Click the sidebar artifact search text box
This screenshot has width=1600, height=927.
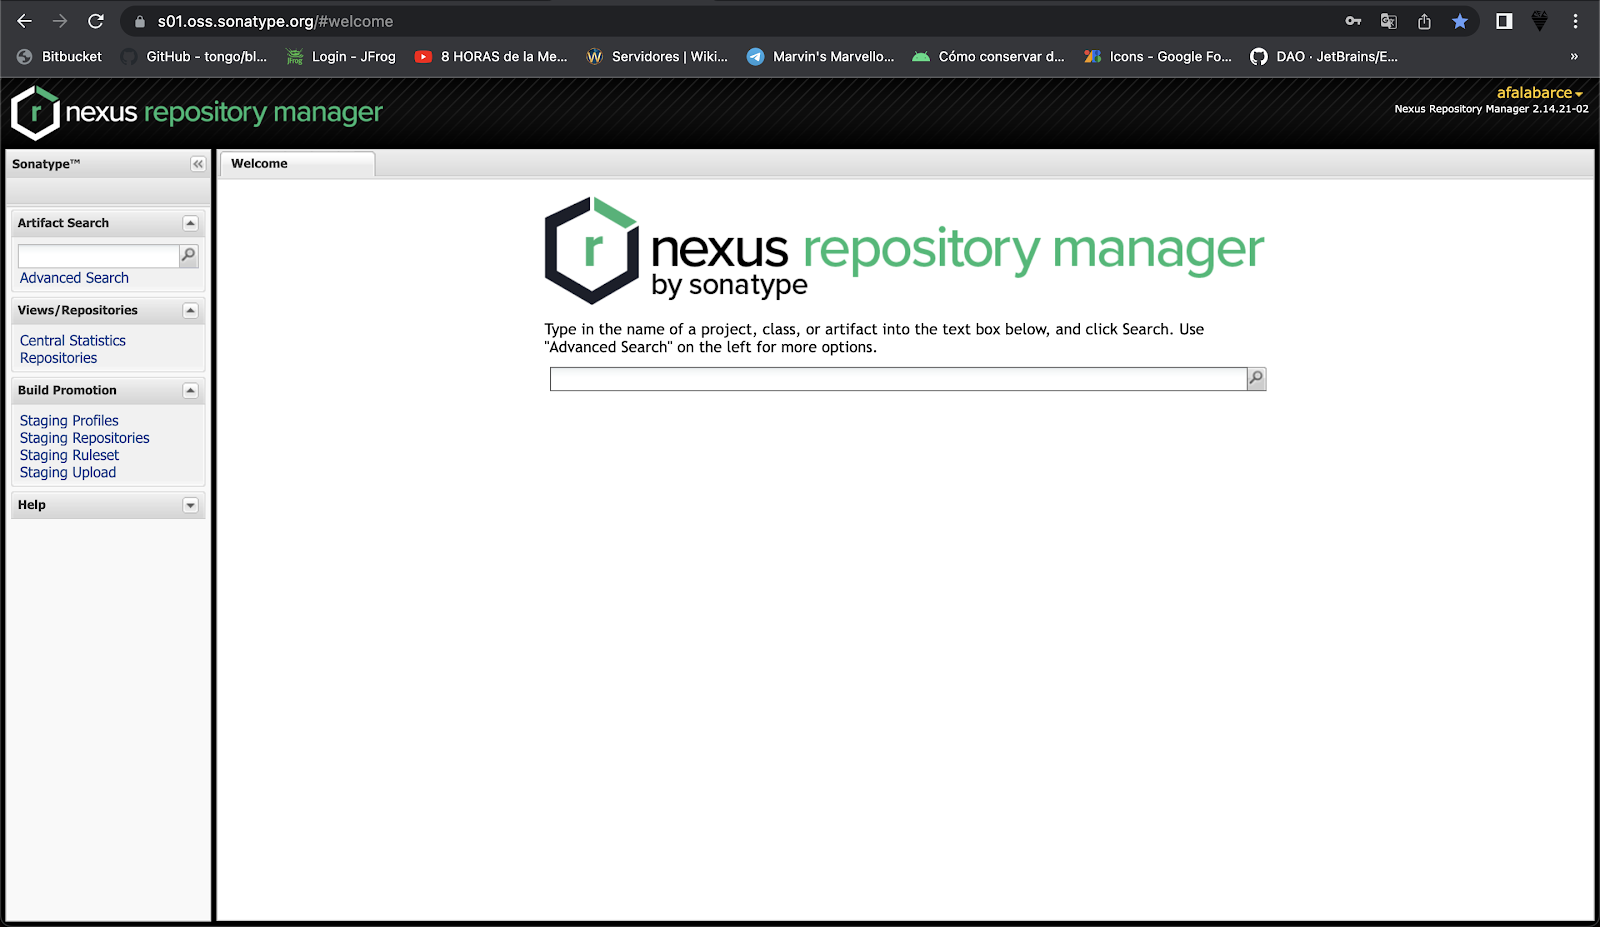[x=98, y=256]
